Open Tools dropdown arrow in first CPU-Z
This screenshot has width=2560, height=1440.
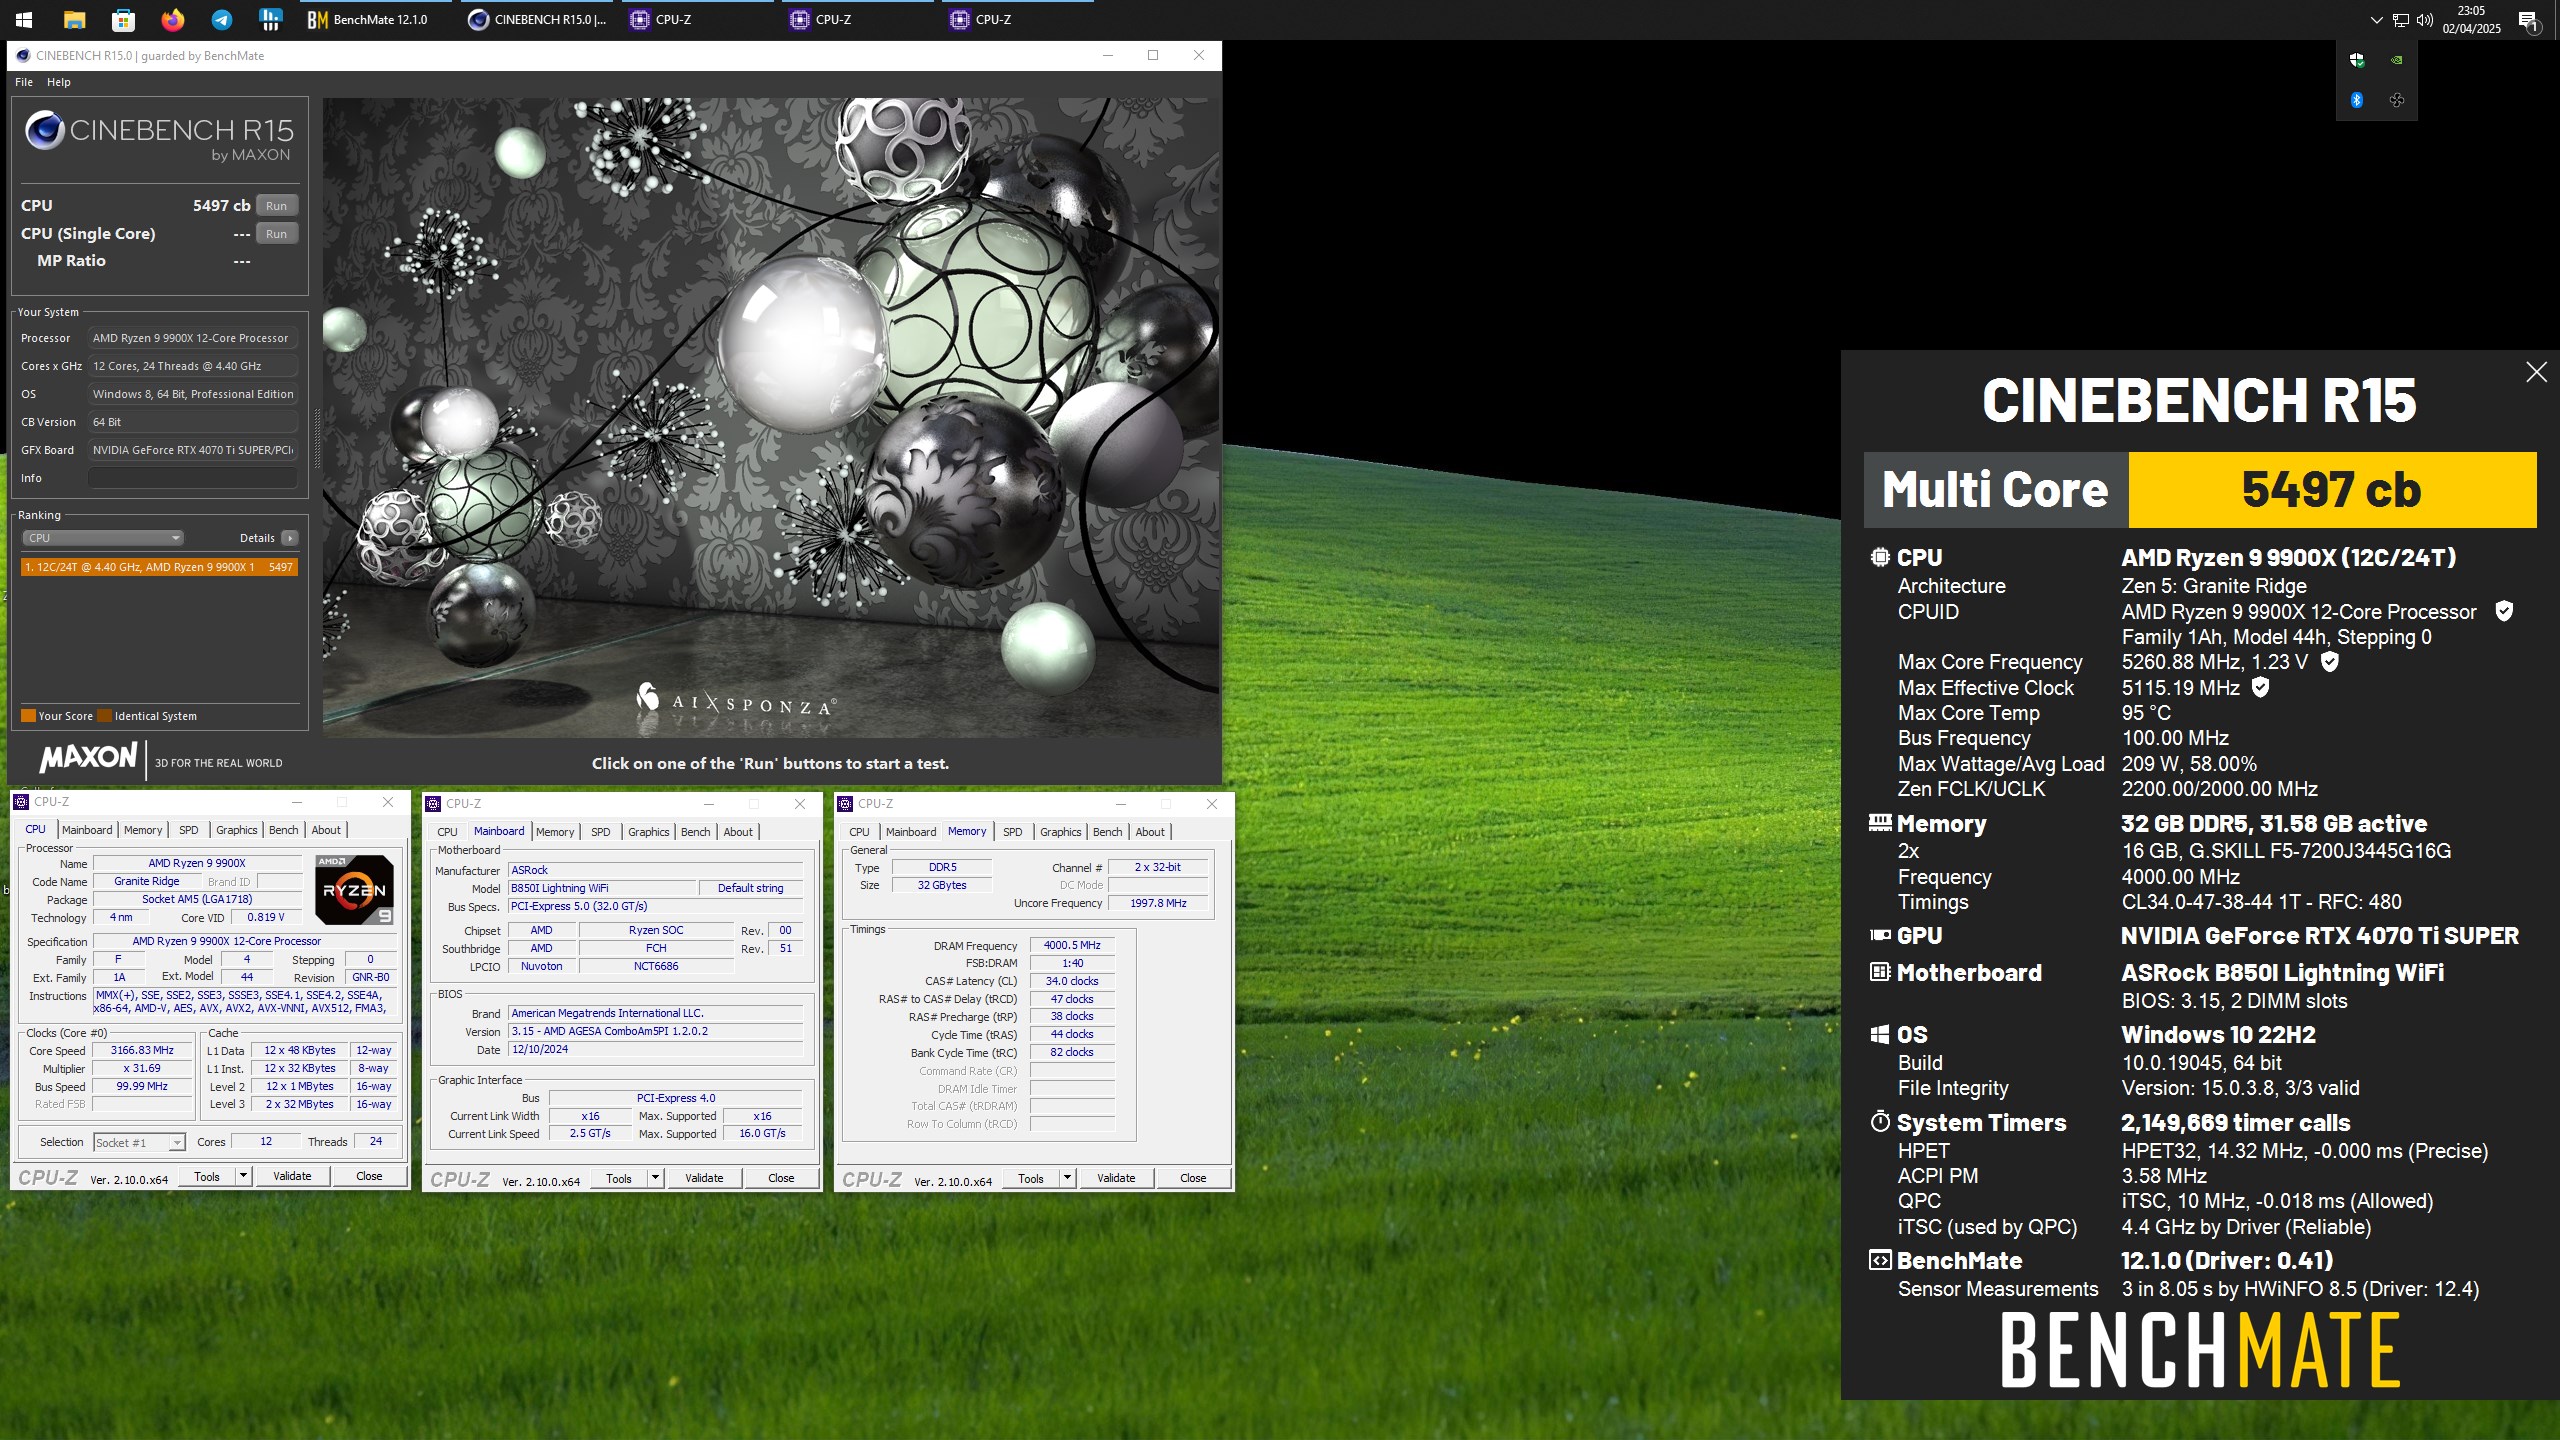click(243, 1176)
